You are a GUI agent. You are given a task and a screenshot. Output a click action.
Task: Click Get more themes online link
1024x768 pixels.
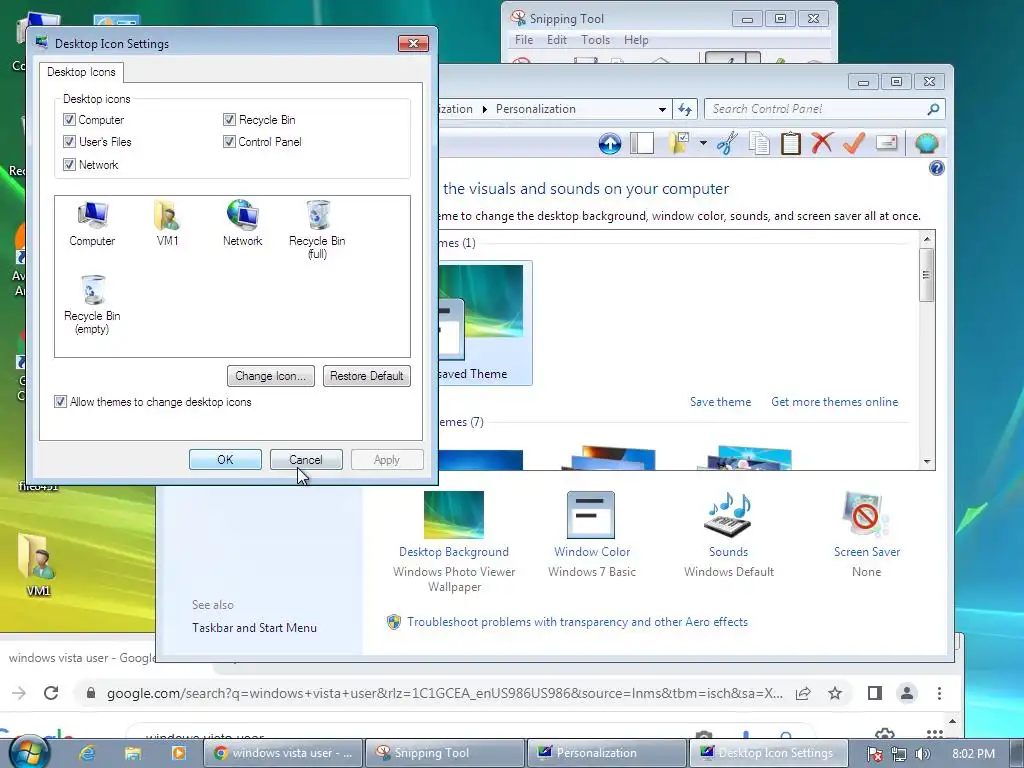(835, 402)
